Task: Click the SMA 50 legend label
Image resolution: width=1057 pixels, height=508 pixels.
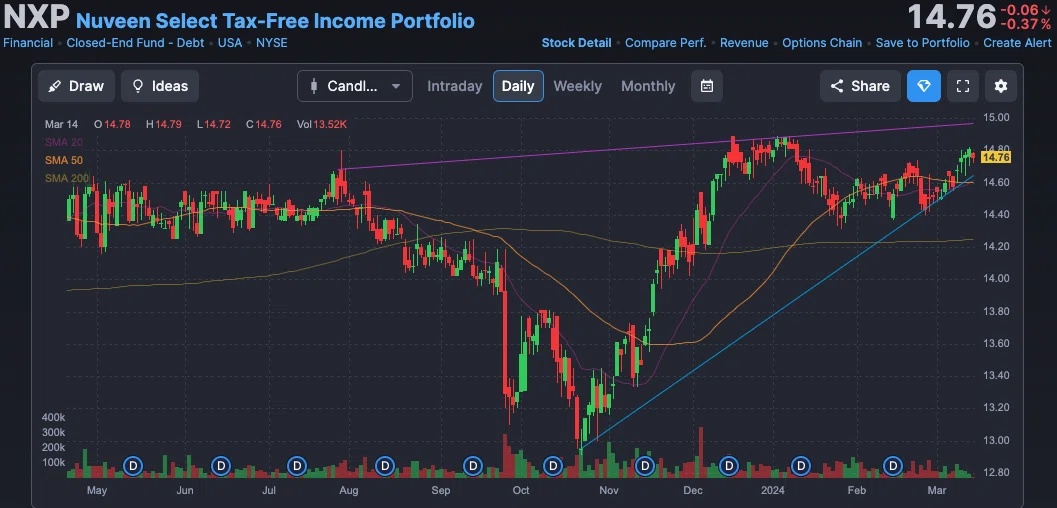Action: pyautogui.click(x=63, y=160)
